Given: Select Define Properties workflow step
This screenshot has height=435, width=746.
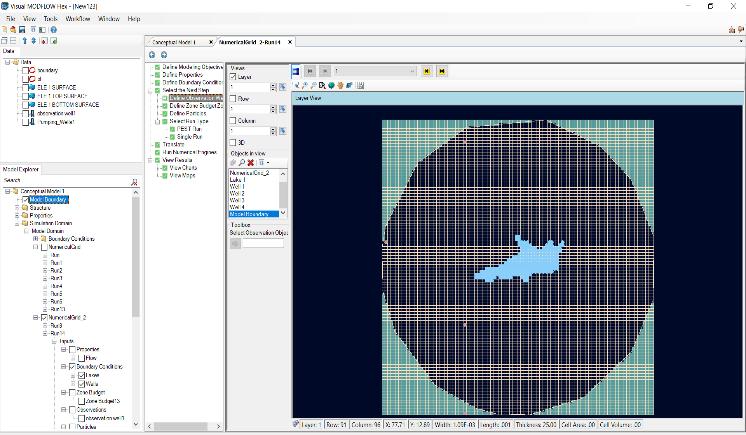Looking at the screenshot, I should click(x=183, y=75).
